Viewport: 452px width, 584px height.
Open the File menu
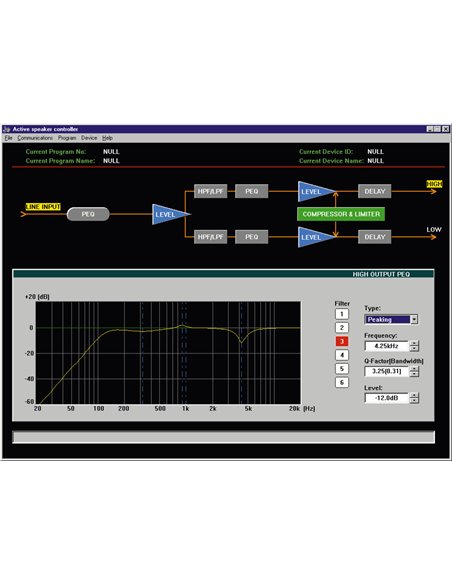pos(8,138)
